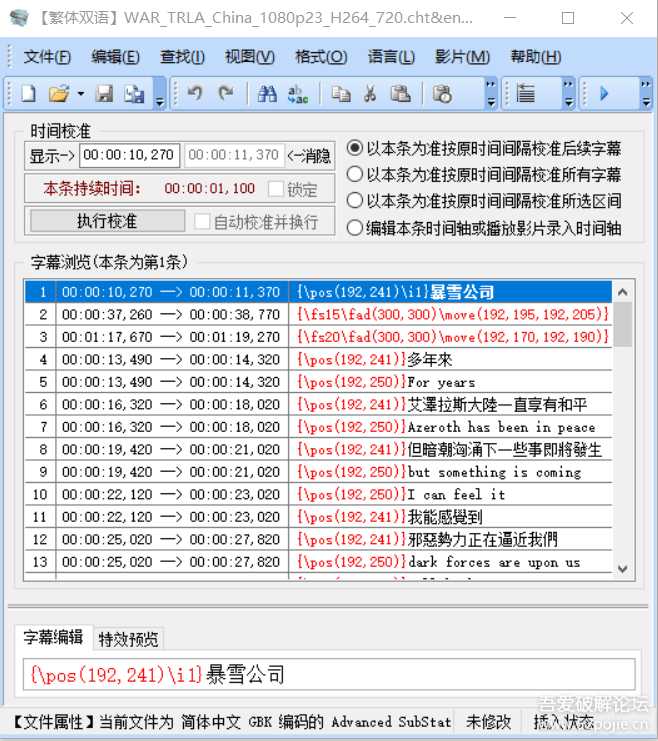Viewport: 658px width, 741px height.
Task: Click the Cut scissors icon
Action: click(x=370, y=94)
